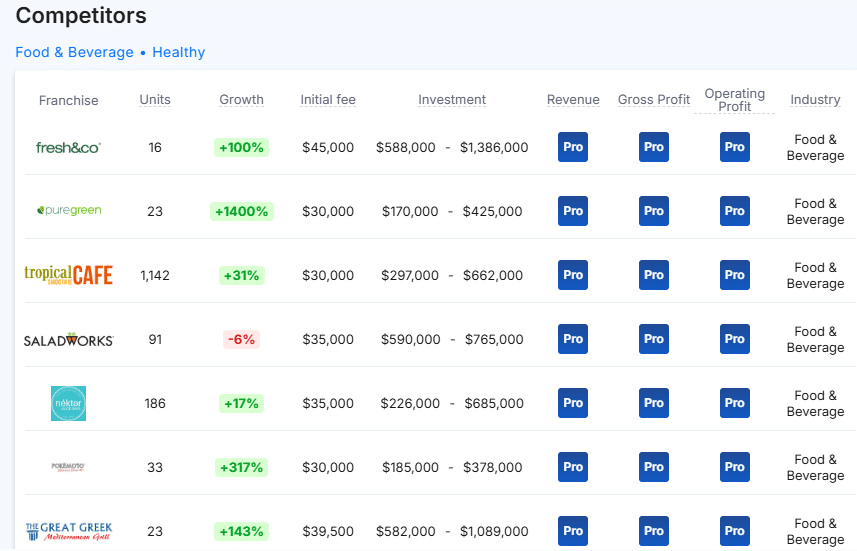Click the Operating Profit Pro badge for fresh&co

pos(735,147)
